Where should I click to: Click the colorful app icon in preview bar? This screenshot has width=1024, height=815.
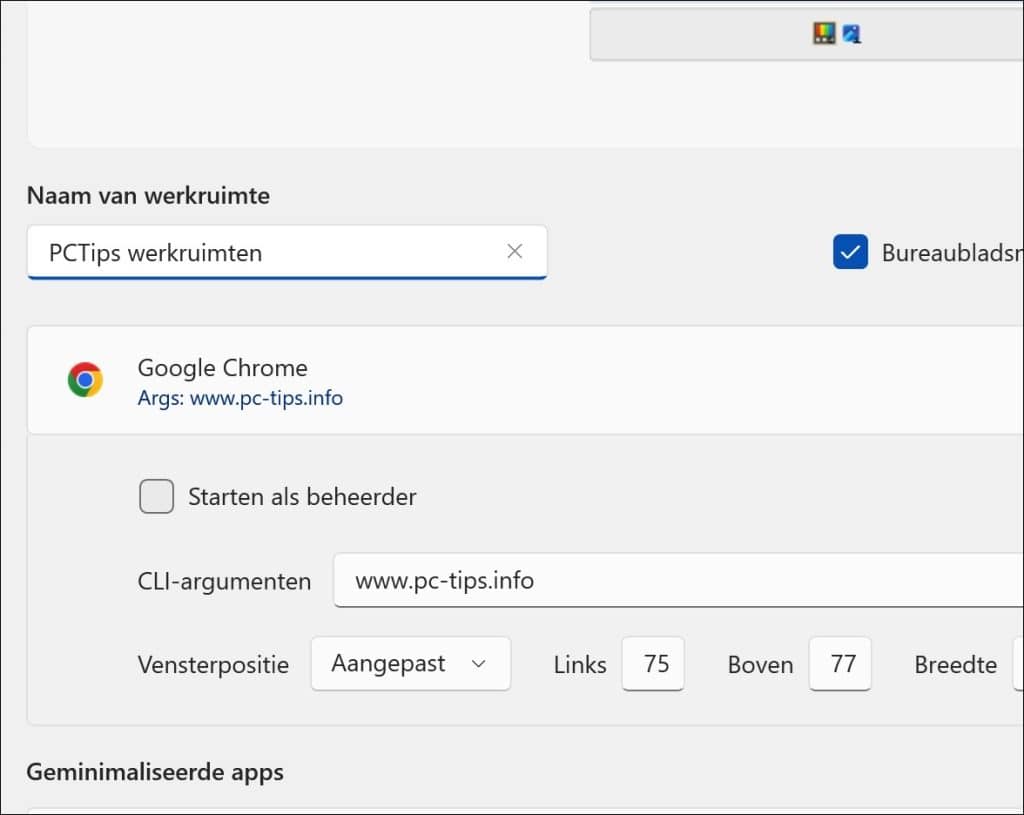pyautogui.click(x=824, y=33)
